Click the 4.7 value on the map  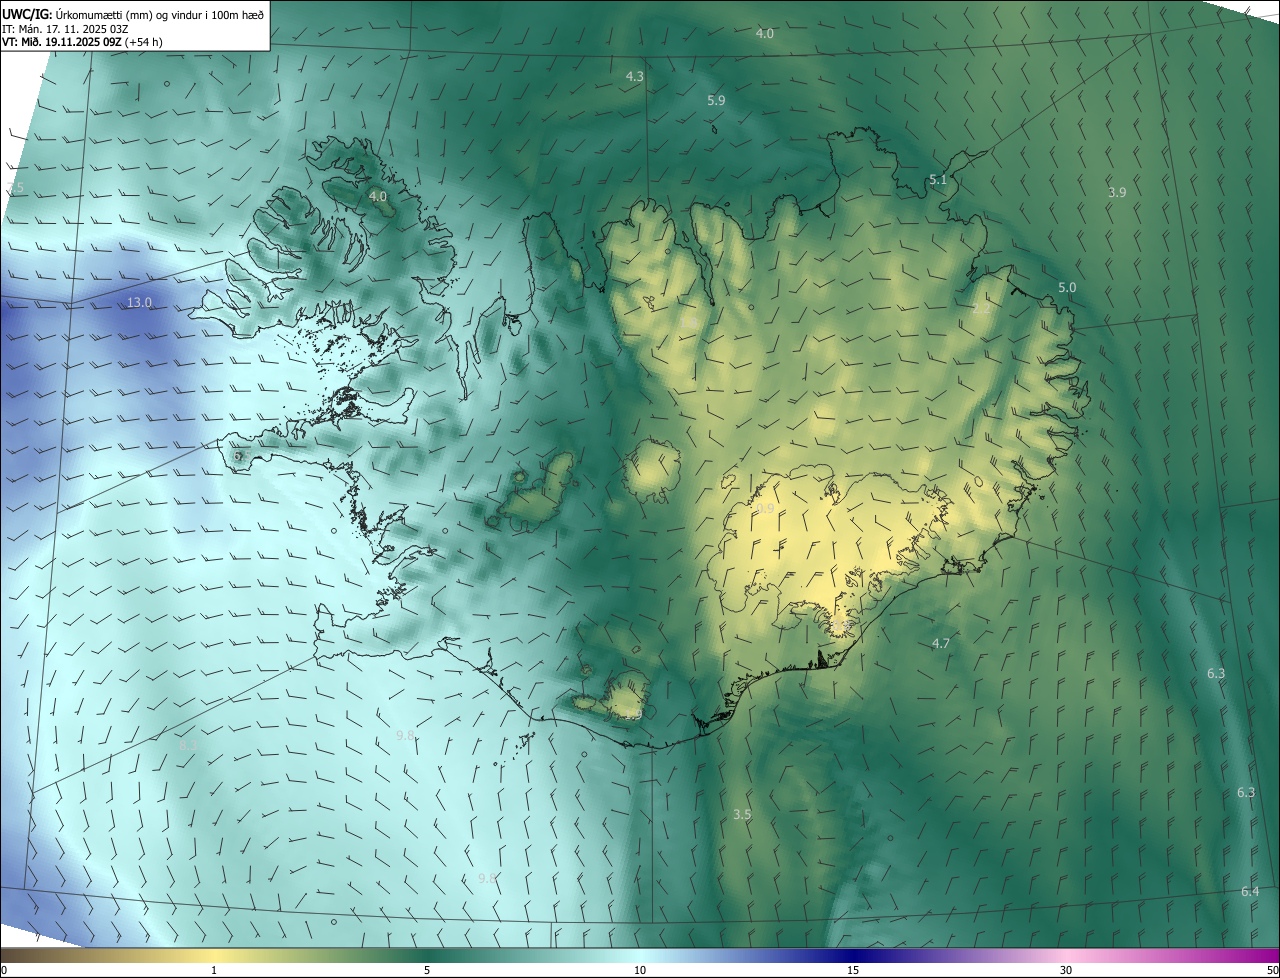coord(940,643)
